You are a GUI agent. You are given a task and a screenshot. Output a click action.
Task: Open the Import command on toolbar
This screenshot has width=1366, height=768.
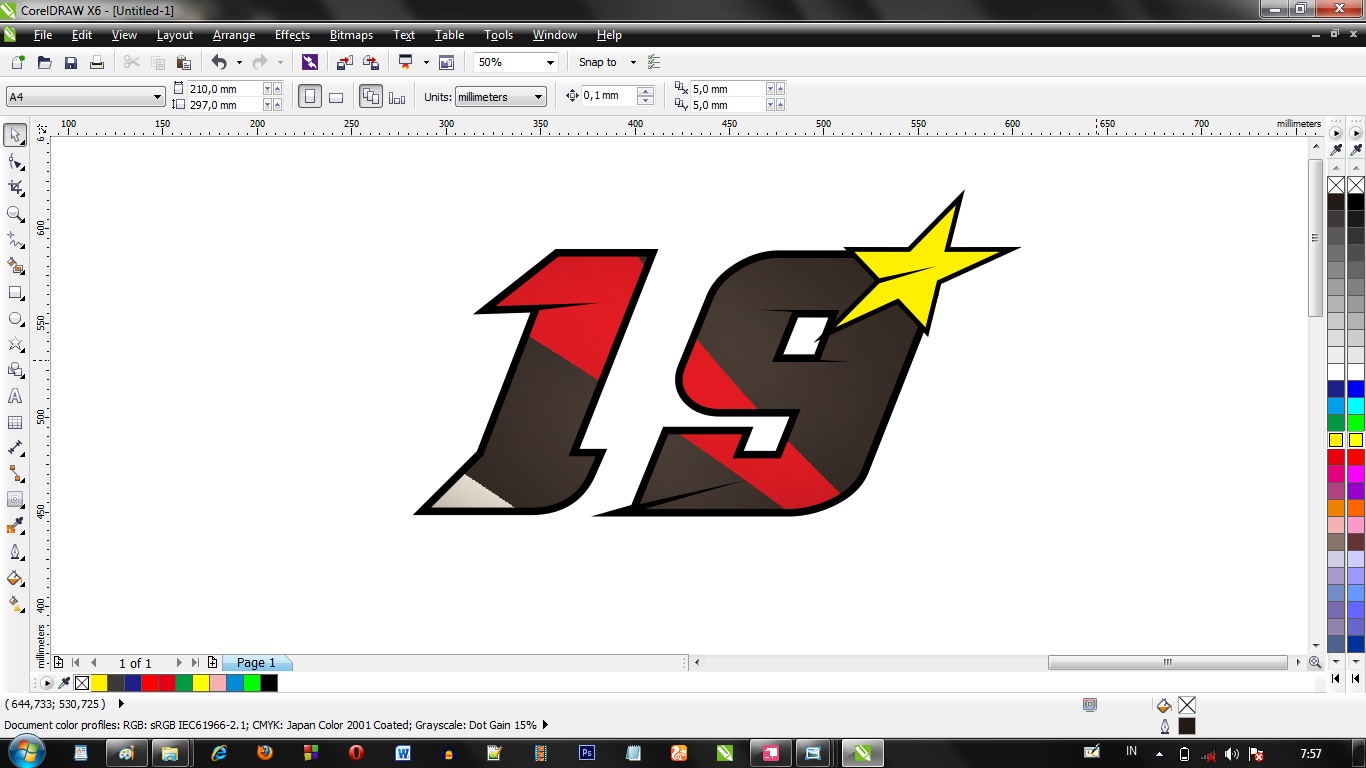(345, 62)
